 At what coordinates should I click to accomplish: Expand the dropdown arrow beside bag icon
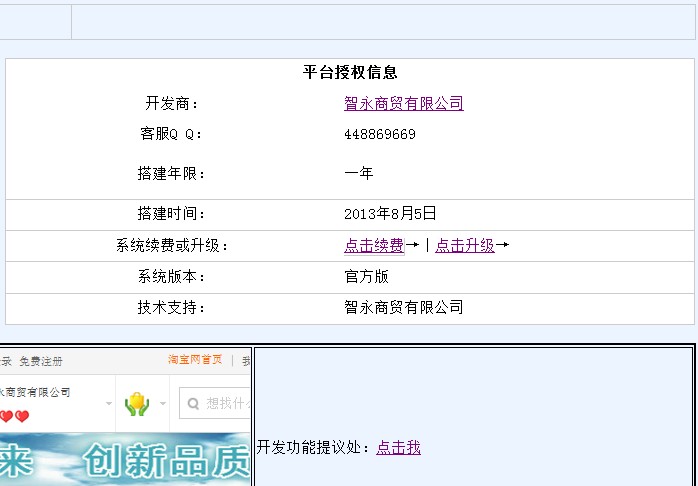click(162, 404)
